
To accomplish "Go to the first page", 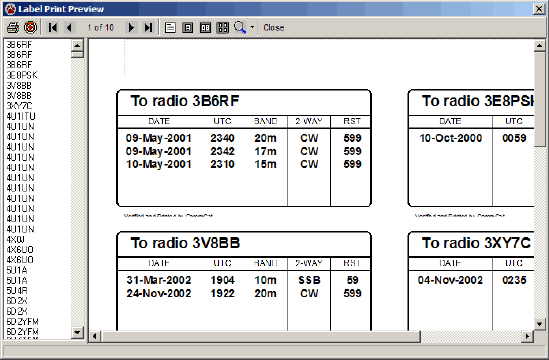I will click(x=53, y=27).
